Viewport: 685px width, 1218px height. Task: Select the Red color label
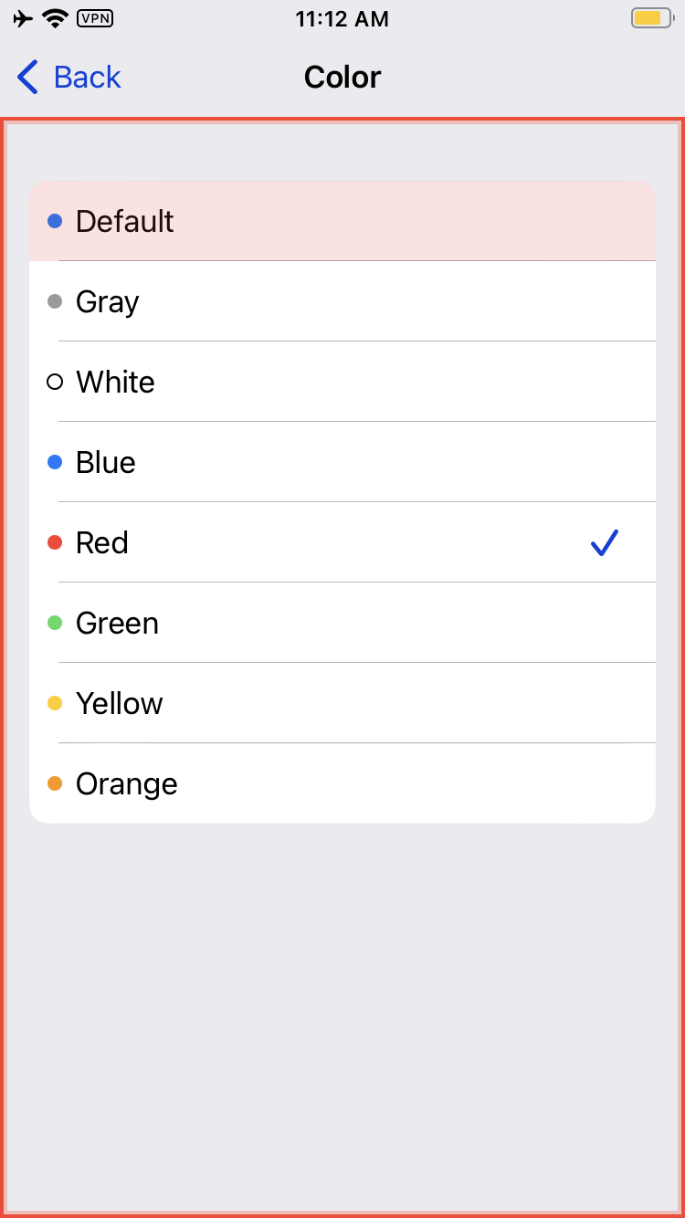pyautogui.click(x=102, y=543)
